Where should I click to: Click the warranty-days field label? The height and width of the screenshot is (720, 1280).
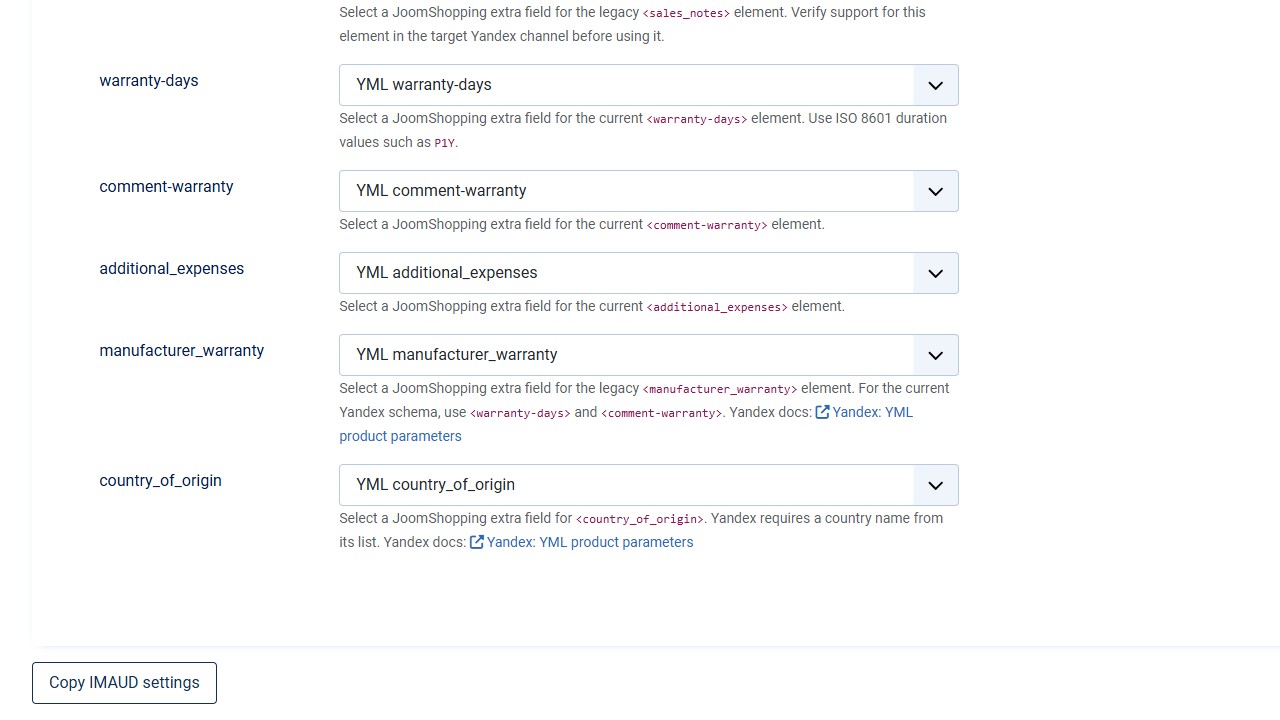149,81
